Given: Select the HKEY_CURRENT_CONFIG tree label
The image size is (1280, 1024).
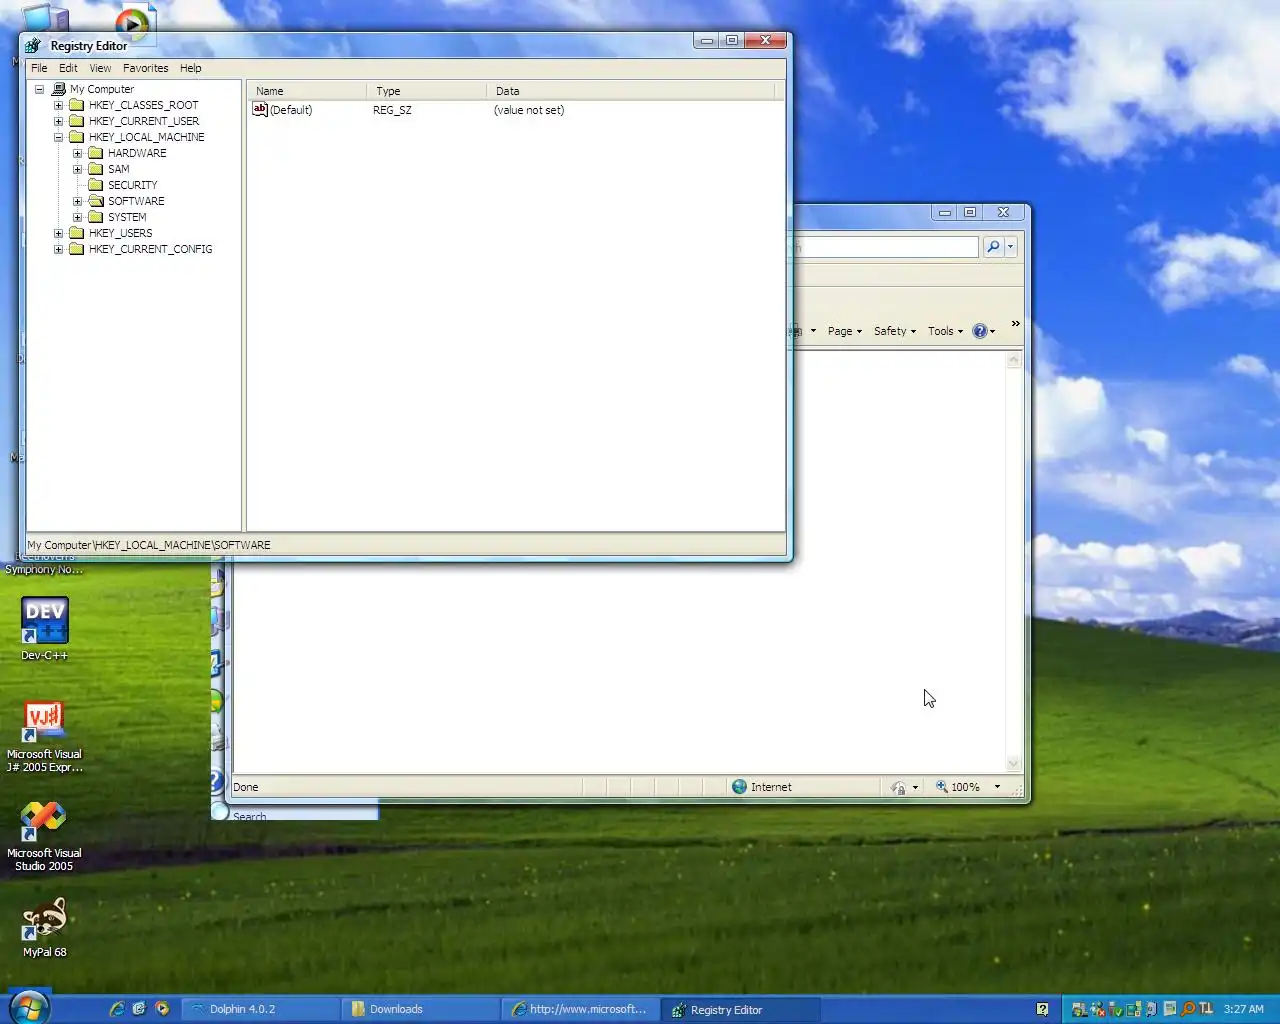Looking at the screenshot, I should coord(150,249).
